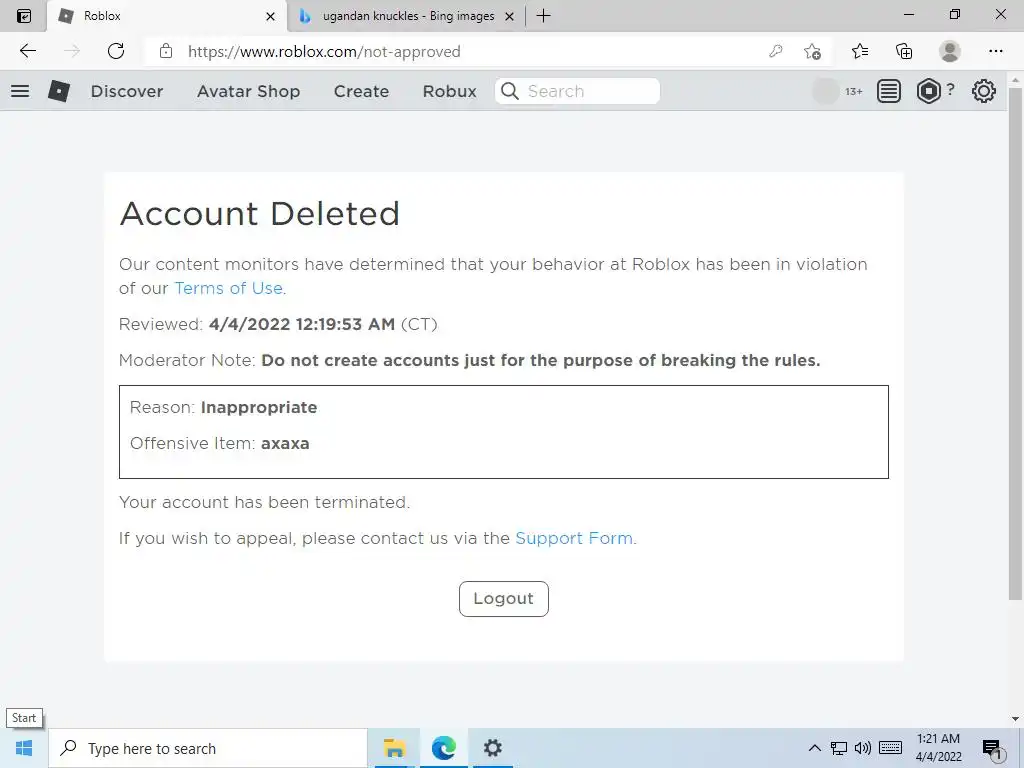Click the Roblox logo home icon
The image size is (1024, 768).
(x=59, y=91)
